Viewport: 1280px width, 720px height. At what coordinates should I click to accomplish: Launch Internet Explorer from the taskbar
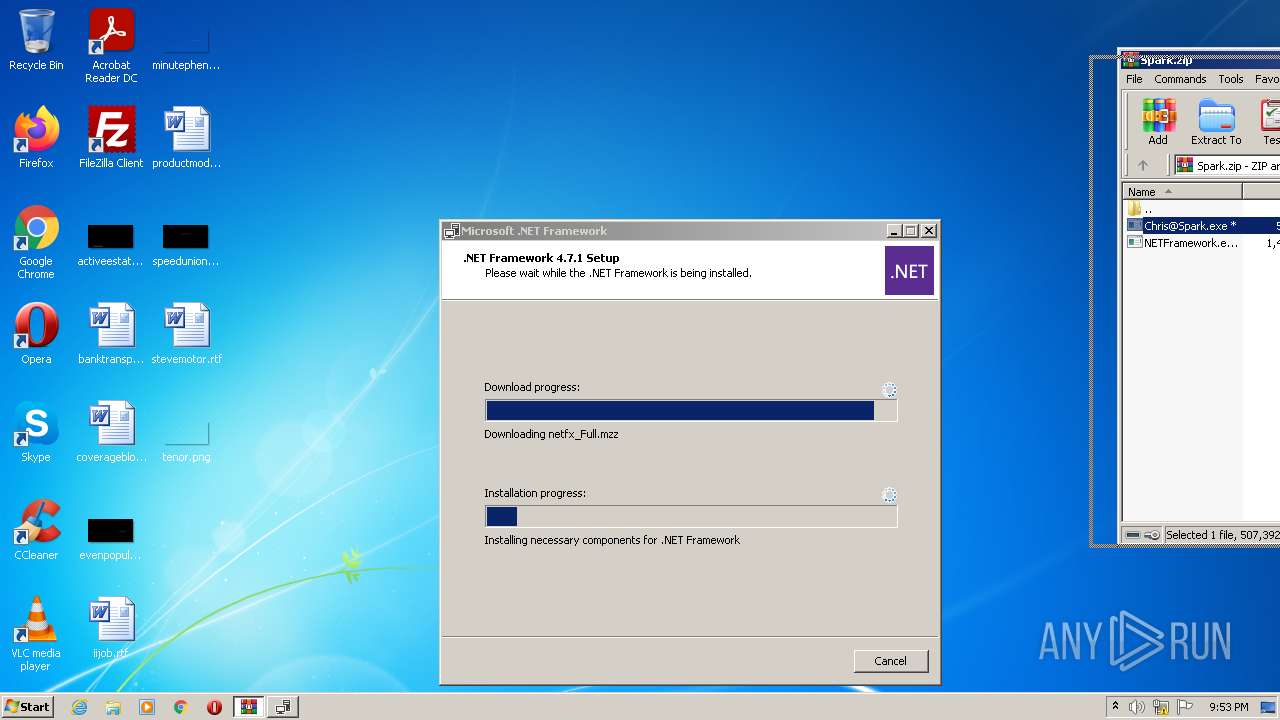click(x=80, y=707)
